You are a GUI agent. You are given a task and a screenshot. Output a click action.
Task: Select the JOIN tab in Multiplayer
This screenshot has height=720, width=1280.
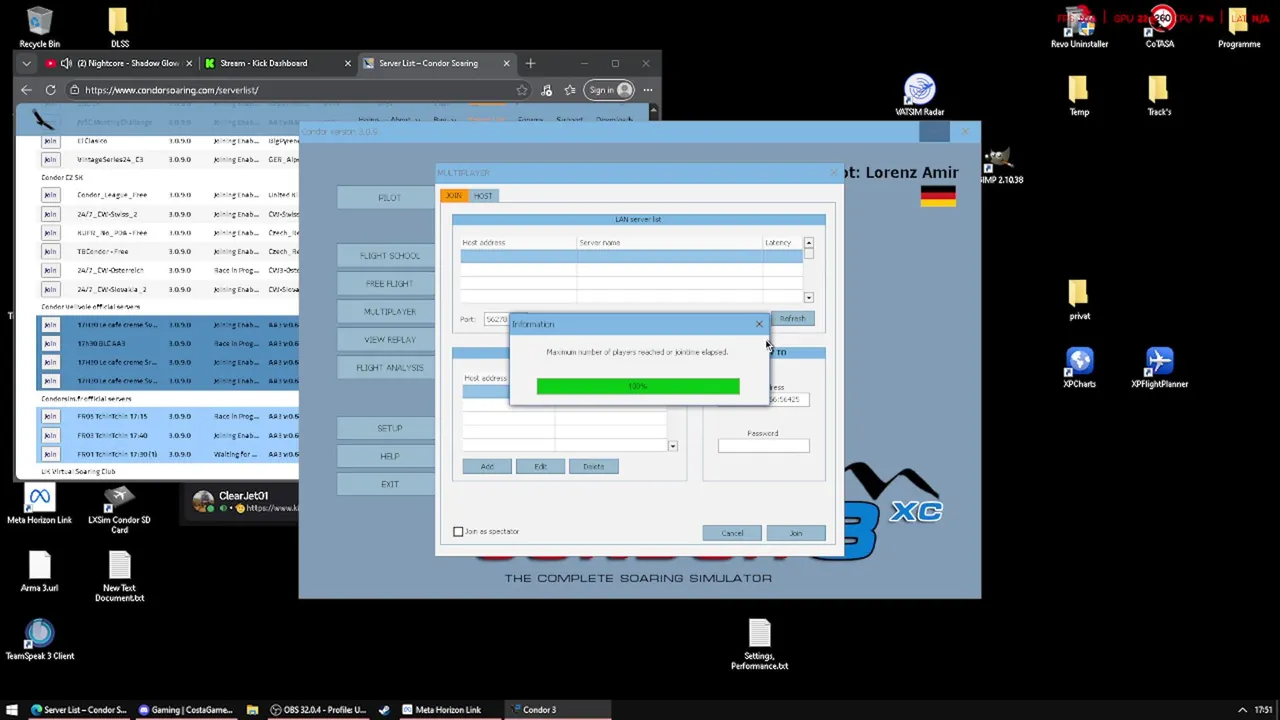pyautogui.click(x=454, y=196)
